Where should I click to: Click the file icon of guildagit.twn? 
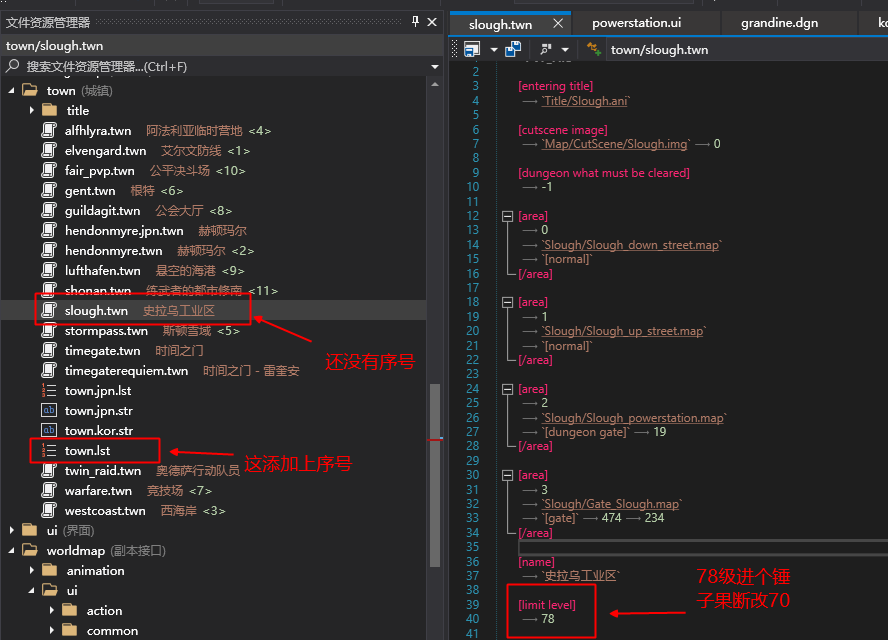[x=49, y=210]
